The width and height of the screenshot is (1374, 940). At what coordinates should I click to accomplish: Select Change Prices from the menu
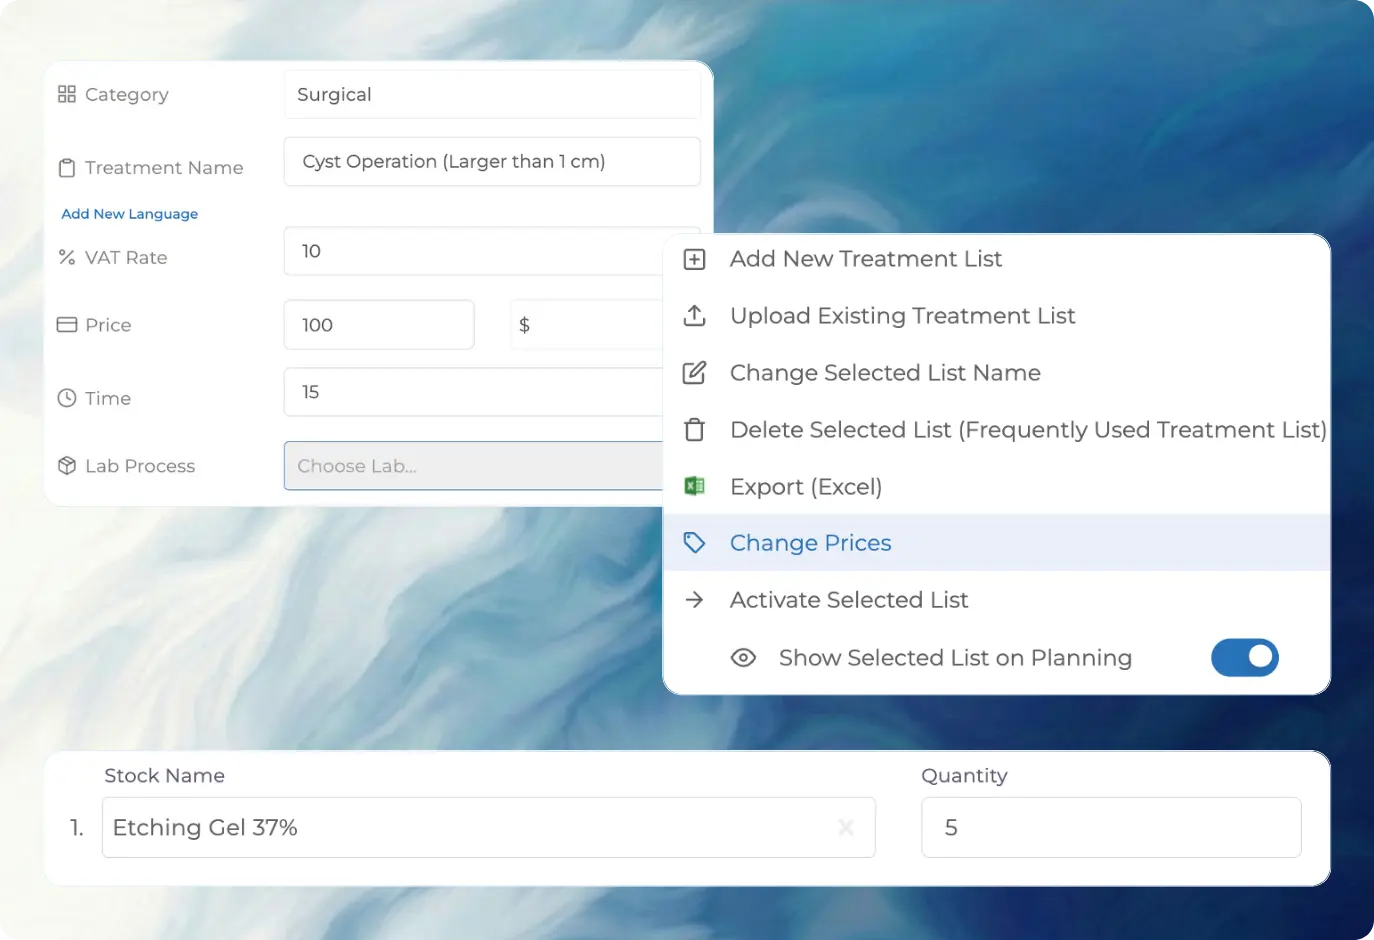(x=811, y=542)
